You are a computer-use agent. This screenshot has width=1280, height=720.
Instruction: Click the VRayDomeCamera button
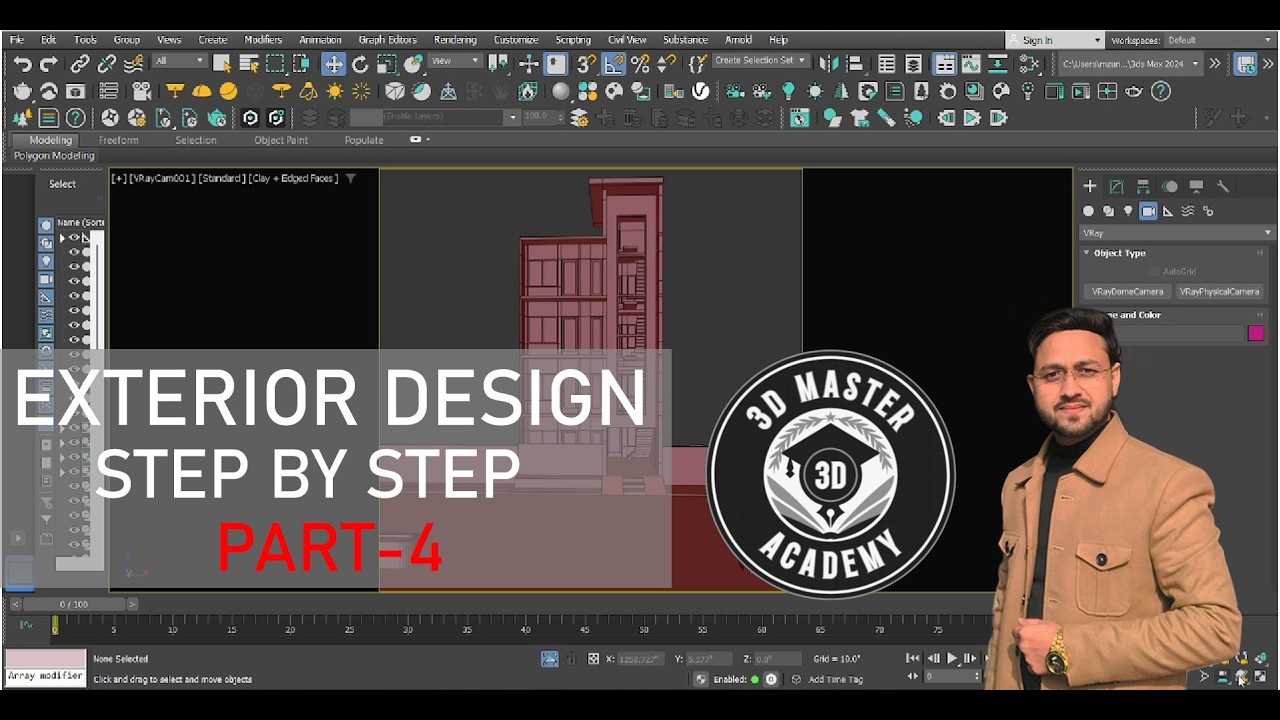tap(1127, 292)
